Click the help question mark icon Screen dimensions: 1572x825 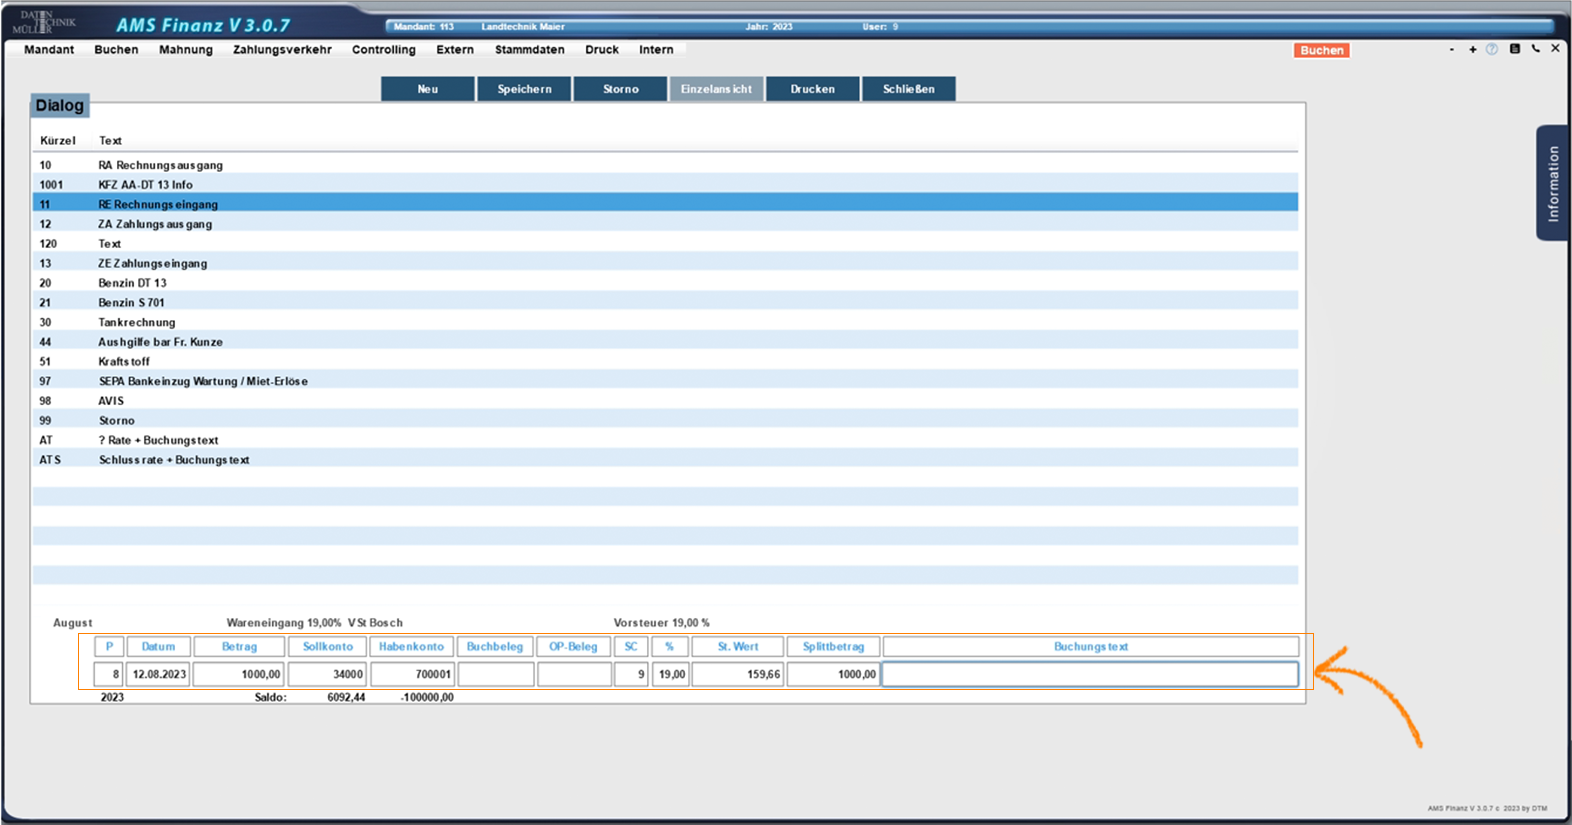pos(1492,49)
